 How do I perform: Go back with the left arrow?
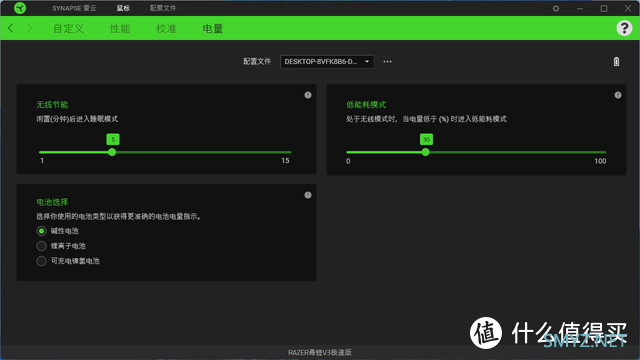point(11,28)
